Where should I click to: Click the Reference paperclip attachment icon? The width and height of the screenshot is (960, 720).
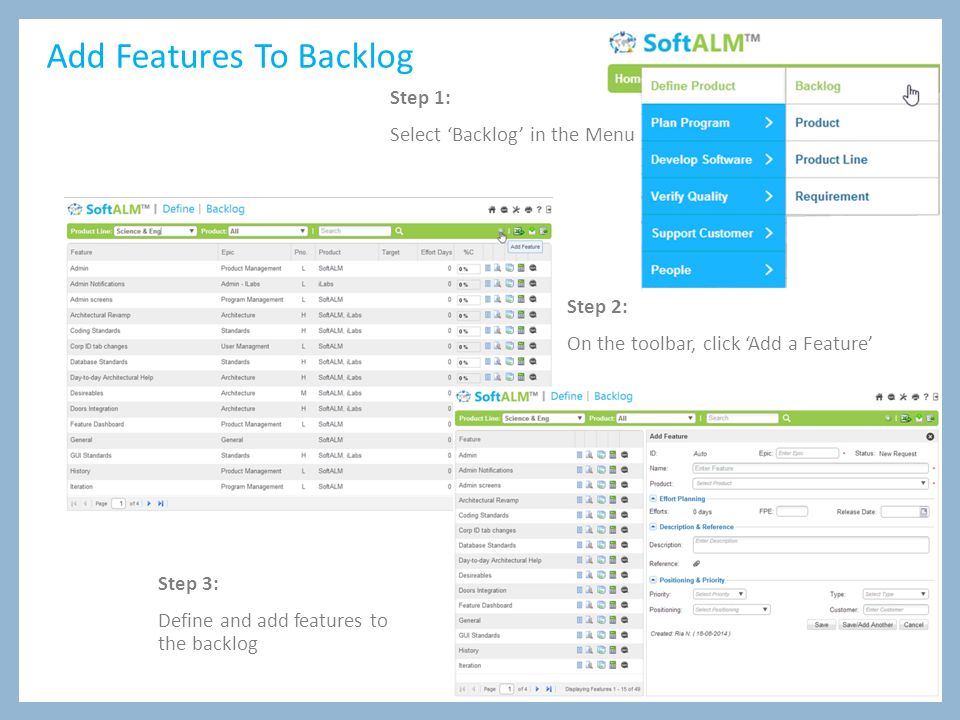[696, 563]
